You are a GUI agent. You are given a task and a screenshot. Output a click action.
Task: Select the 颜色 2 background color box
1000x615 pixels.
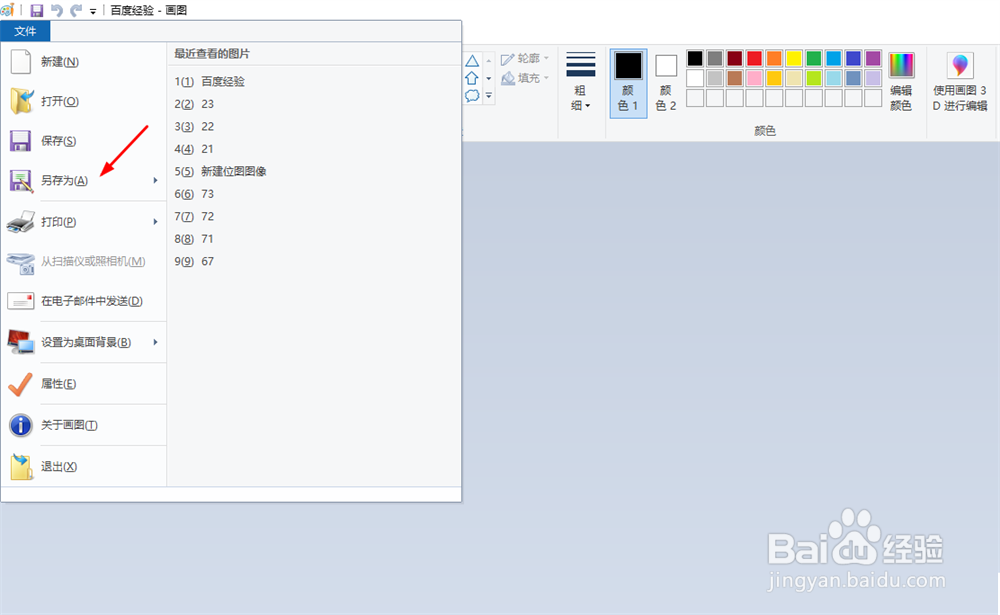point(666,83)
